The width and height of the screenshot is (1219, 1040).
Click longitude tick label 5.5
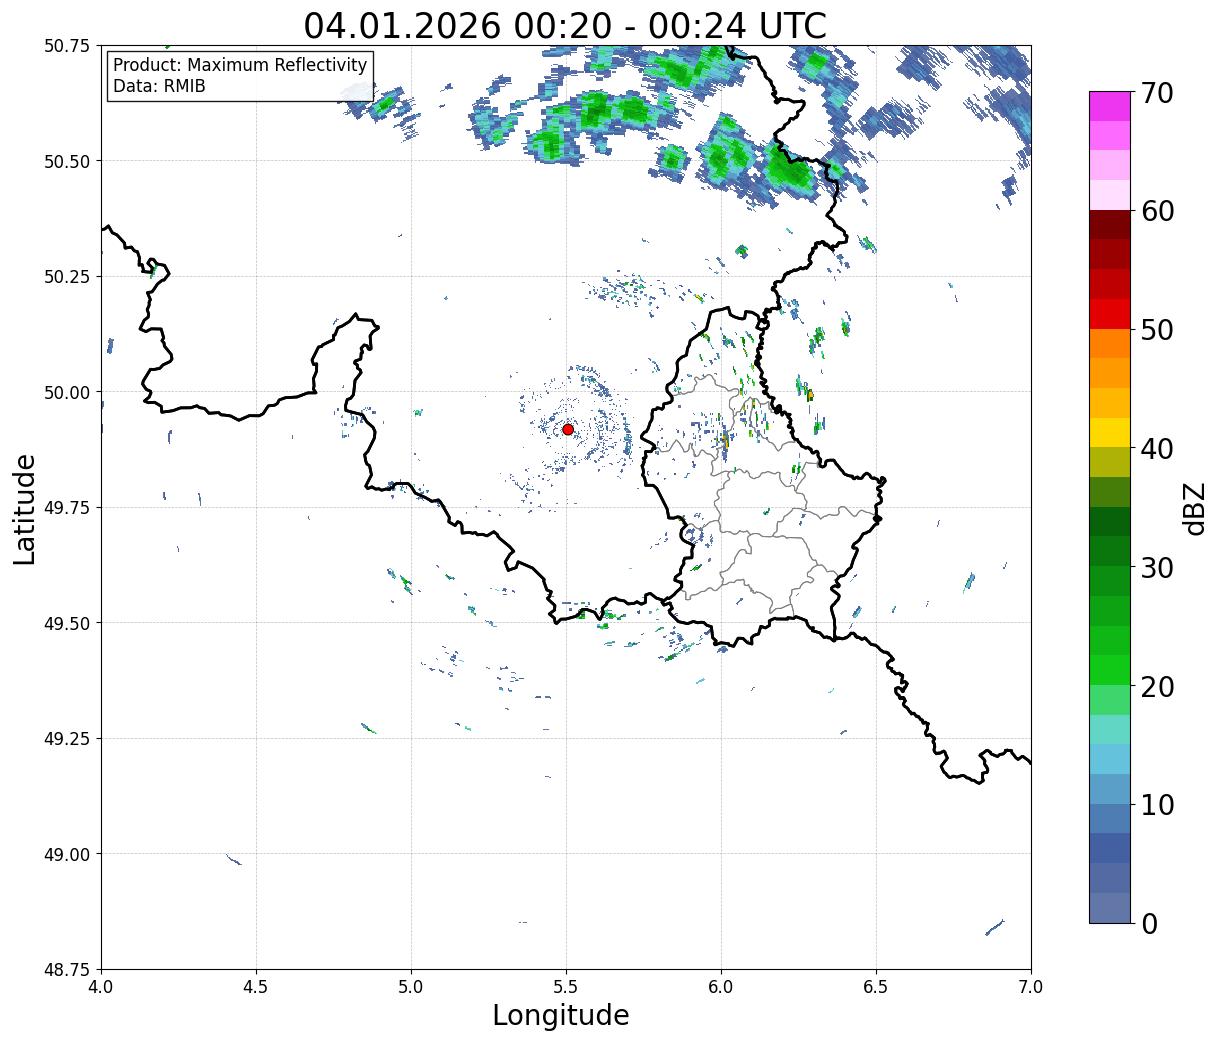click(566, 986)
